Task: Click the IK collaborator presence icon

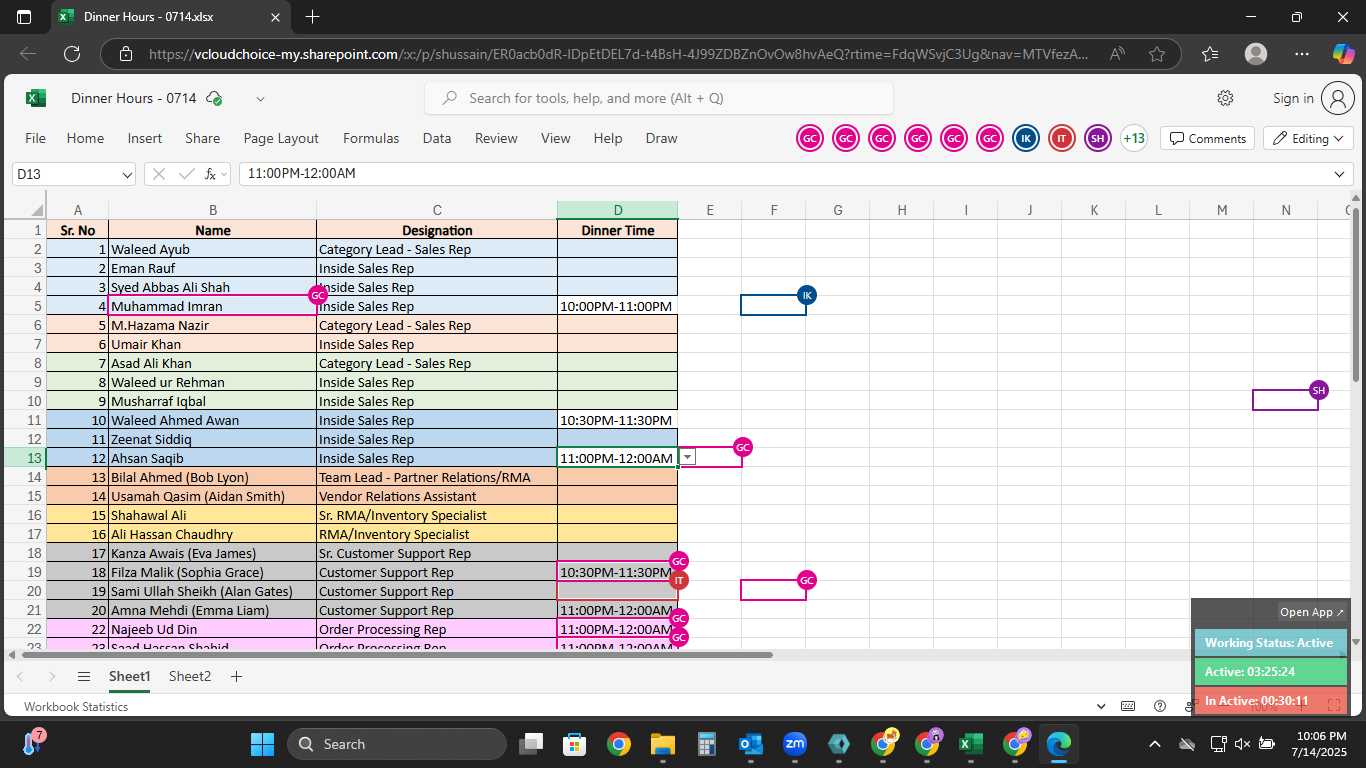Action: pos(1026,138)
